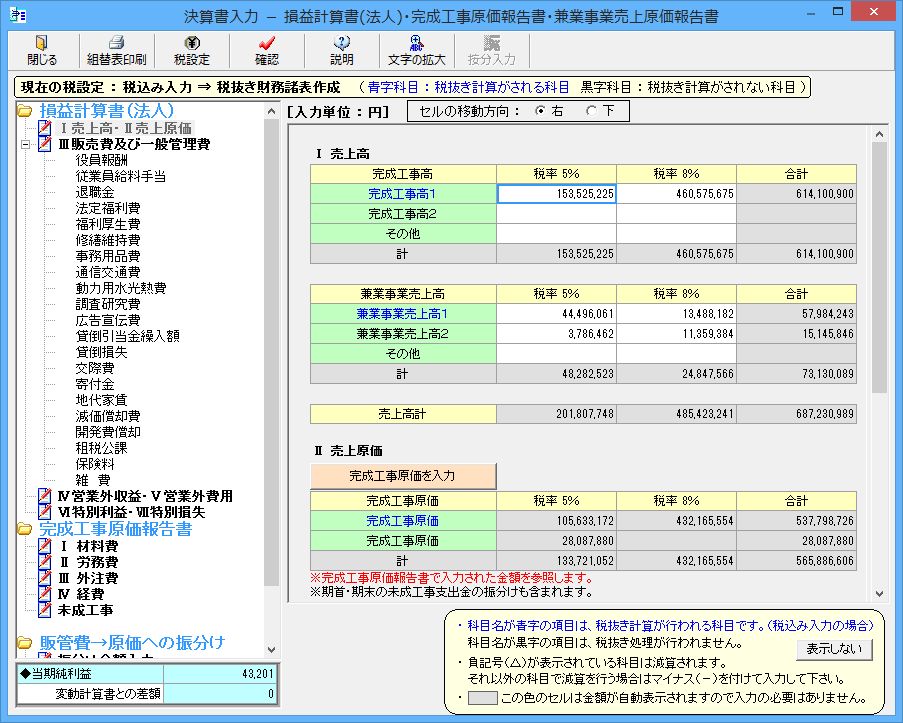
Task: Close the 決算書入力 window
Action: (x=874, y=12)
